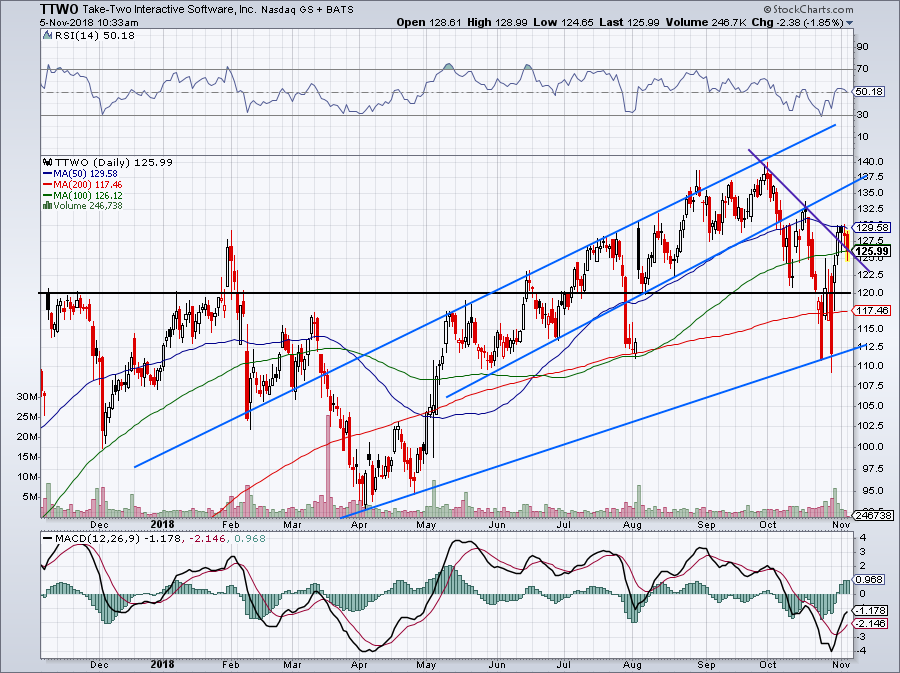Viewport: 900px width, 673px height.
Task: Click the StockCharts.com copyright link
Action: [x=808, y=9]
